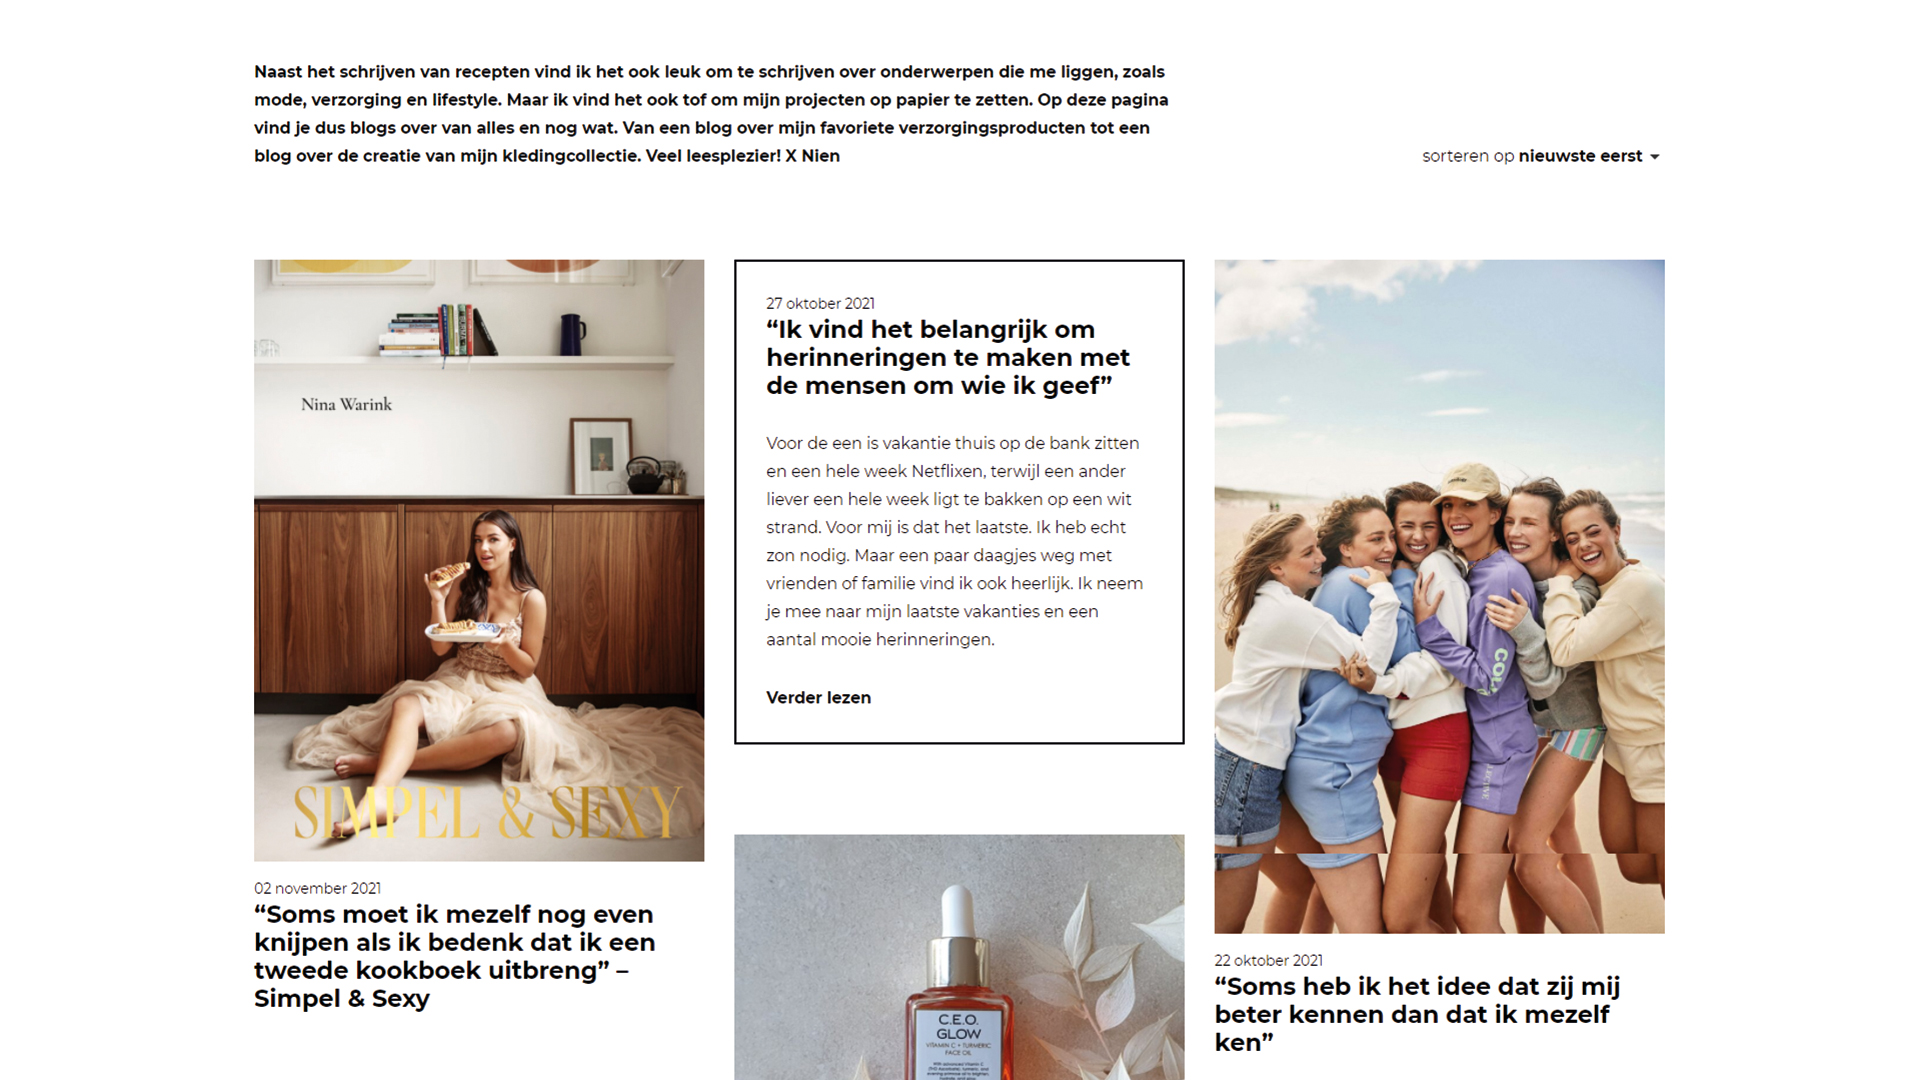Click the 27 oktober 2021 date label
Viewport: 1920px width, 1080px height.
coord(820,303)
